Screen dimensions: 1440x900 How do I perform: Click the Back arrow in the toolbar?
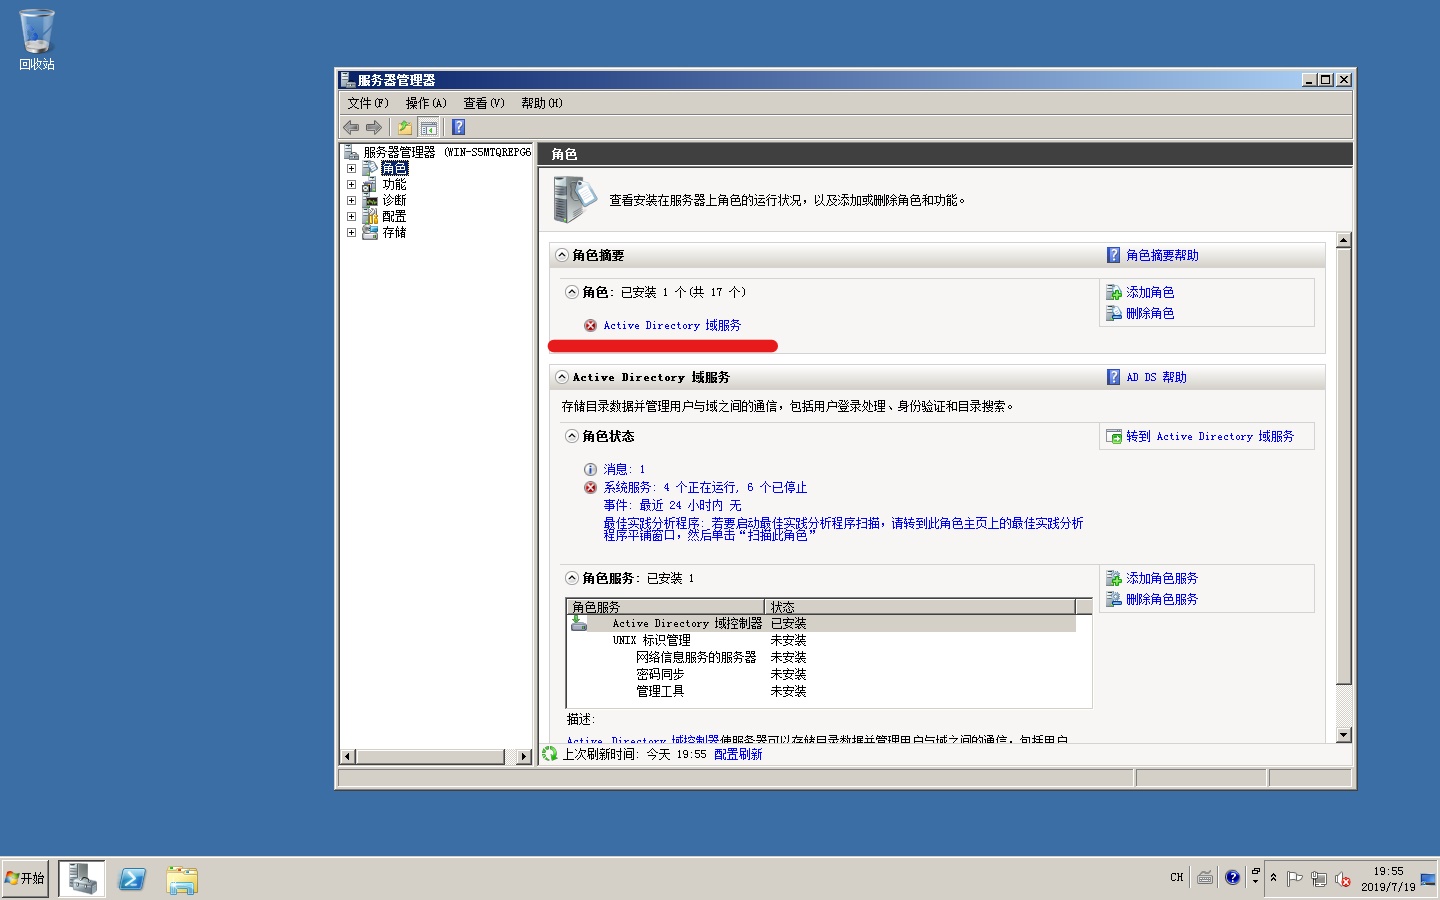tap(351, 127)
